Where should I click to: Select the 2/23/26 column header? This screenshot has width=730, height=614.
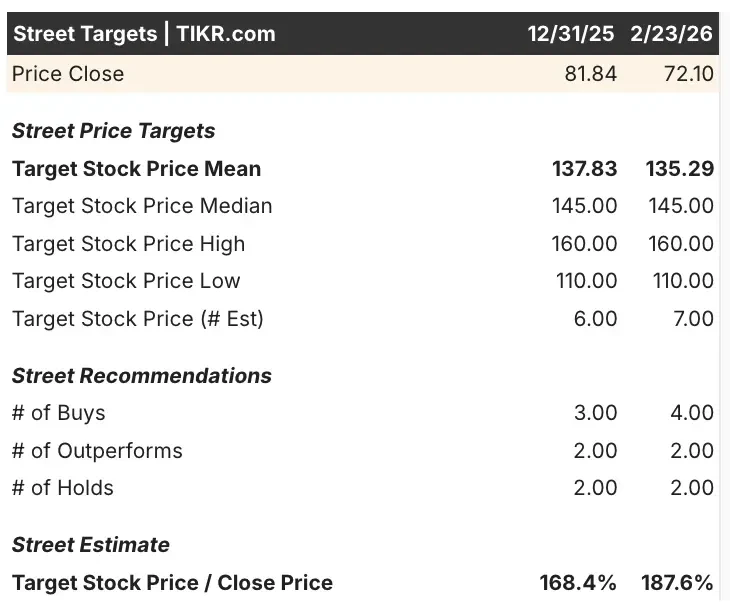(x=671, y=34)
